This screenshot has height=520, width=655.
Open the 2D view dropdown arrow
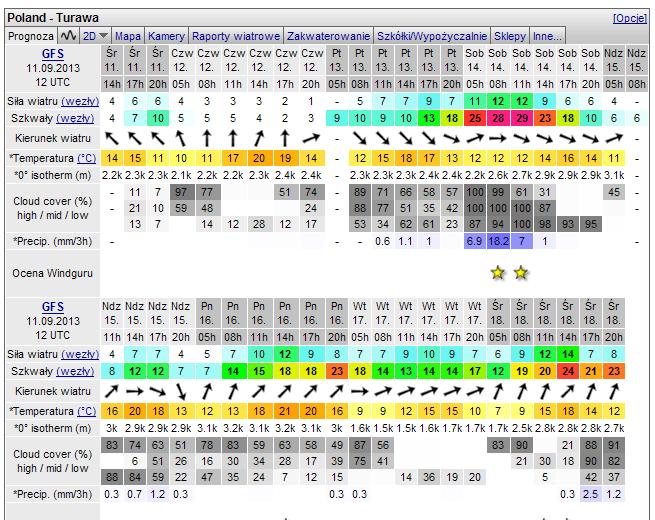pyautogui.click(x=104, y=36)
